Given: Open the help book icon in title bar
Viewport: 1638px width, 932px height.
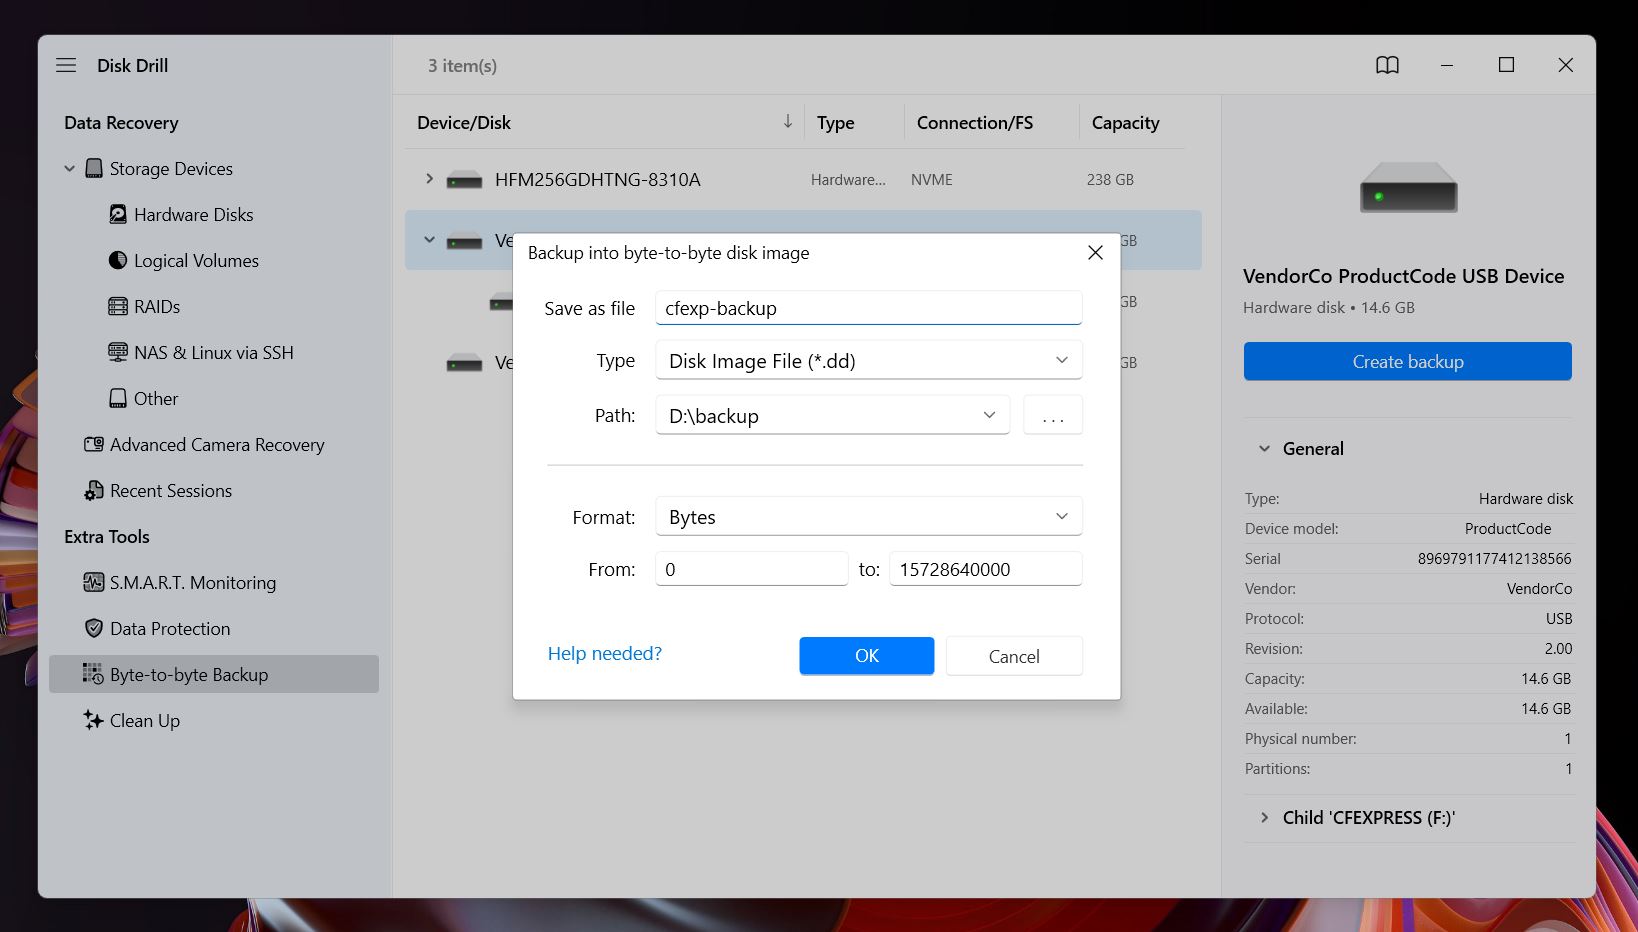Looking at the screenshot, I should point(1387,65).
